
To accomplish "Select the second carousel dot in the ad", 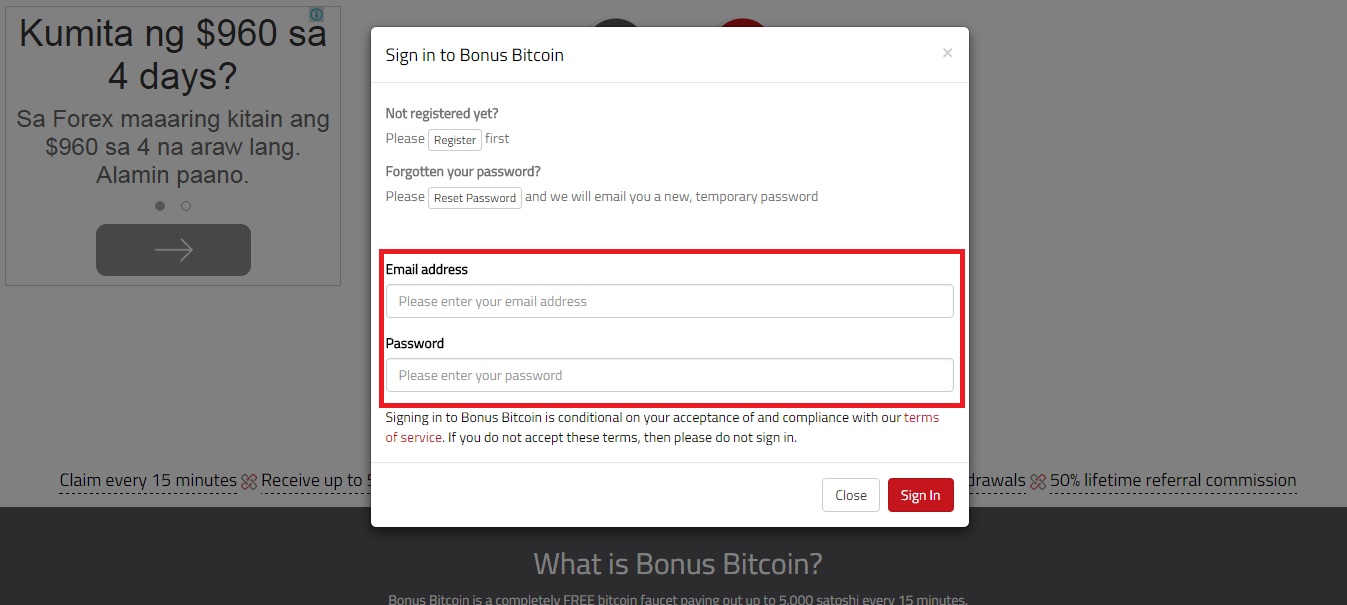I will (186, 206).
